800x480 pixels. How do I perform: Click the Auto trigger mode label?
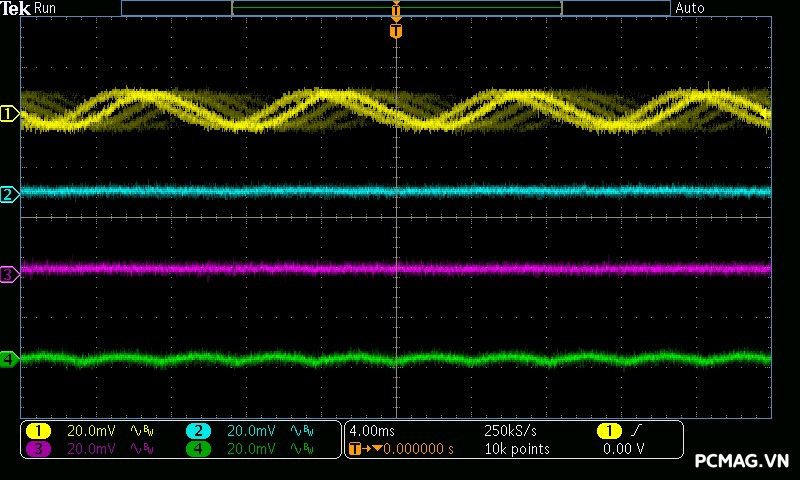point(690,8)
